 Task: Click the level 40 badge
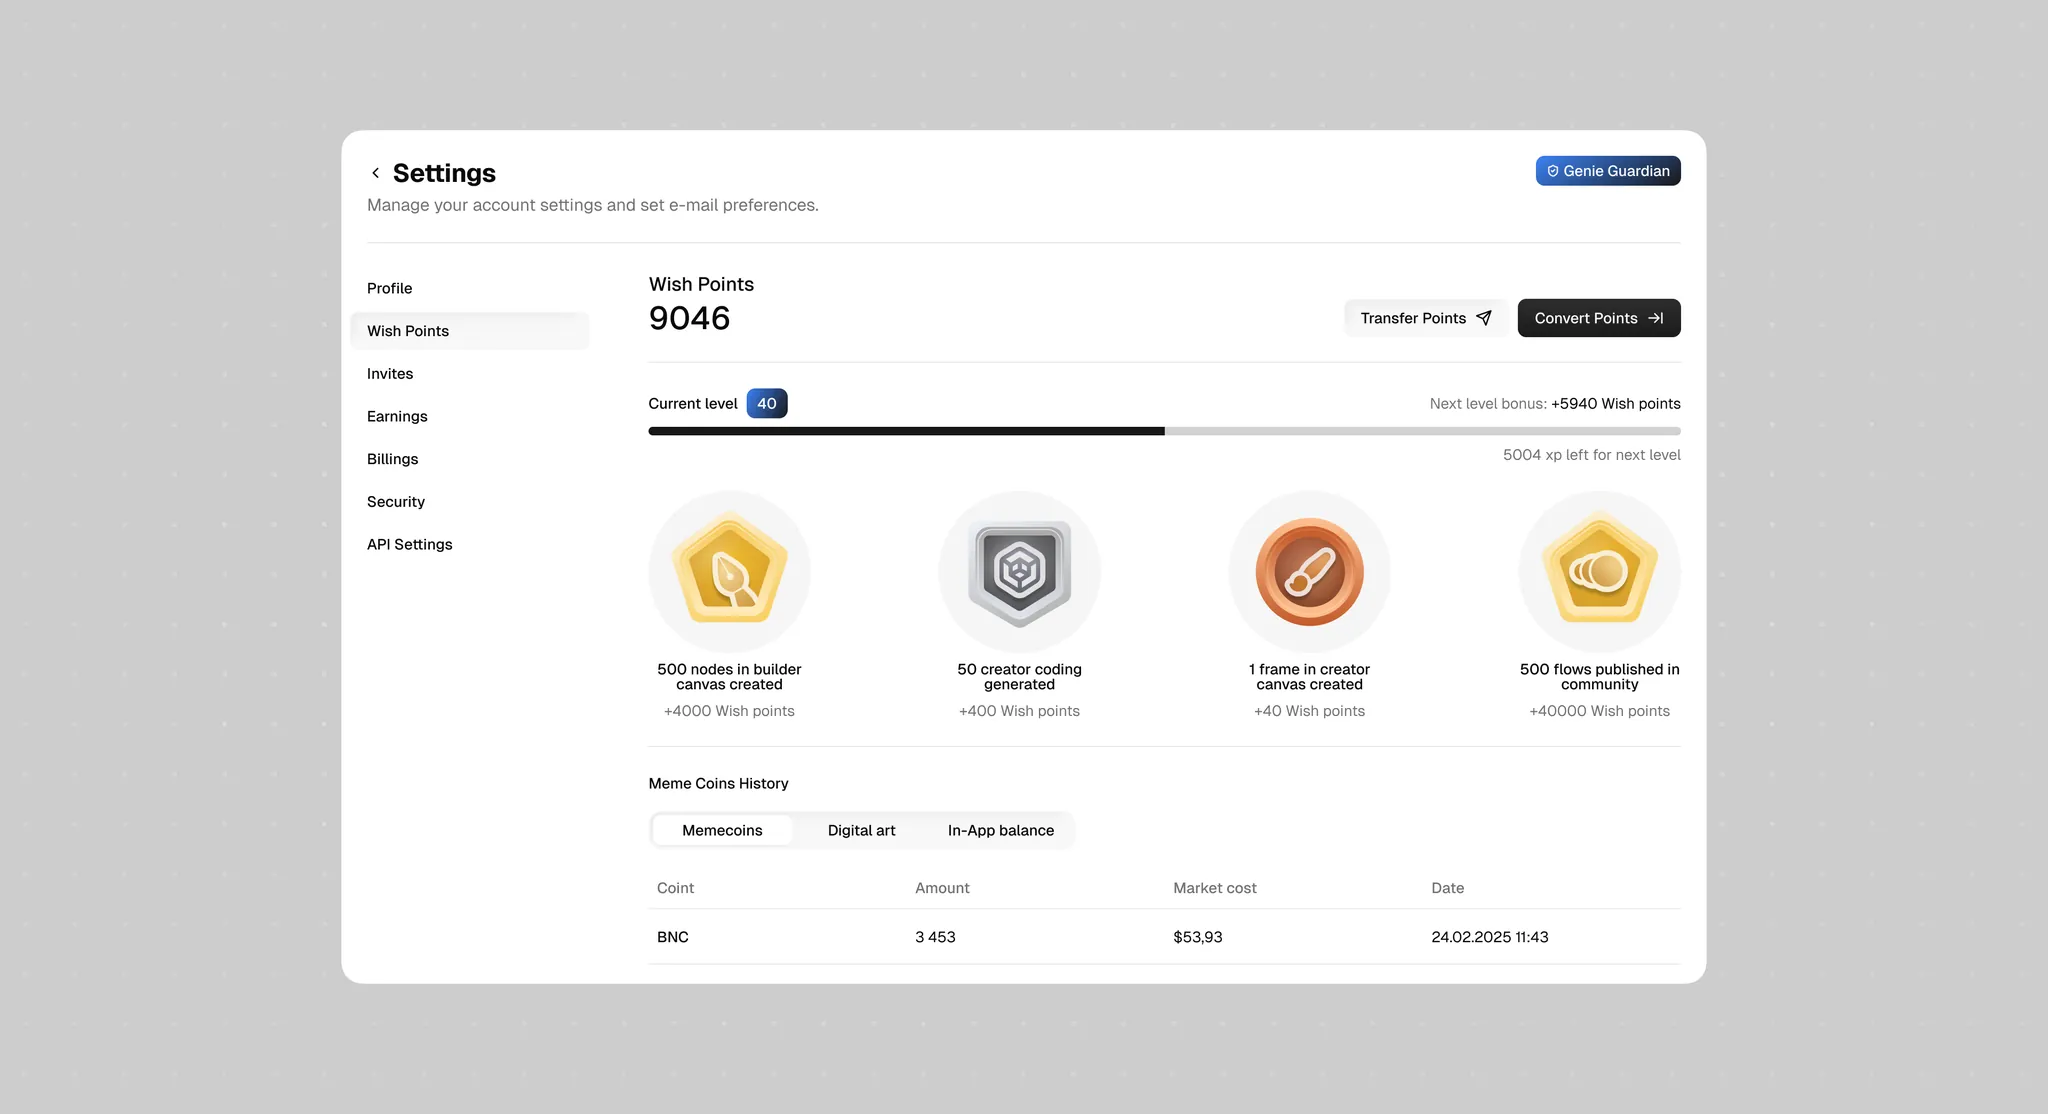click(767, 403)
